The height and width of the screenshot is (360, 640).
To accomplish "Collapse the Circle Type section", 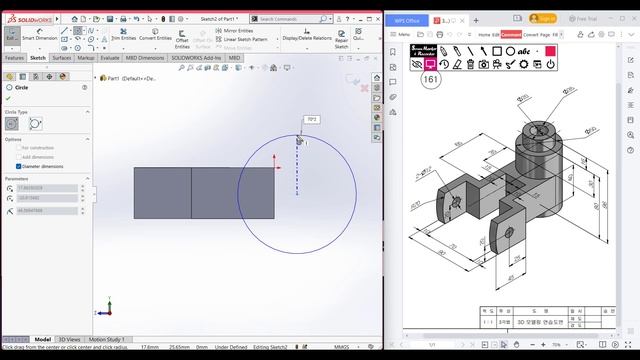I will click(x=87, y=112).
